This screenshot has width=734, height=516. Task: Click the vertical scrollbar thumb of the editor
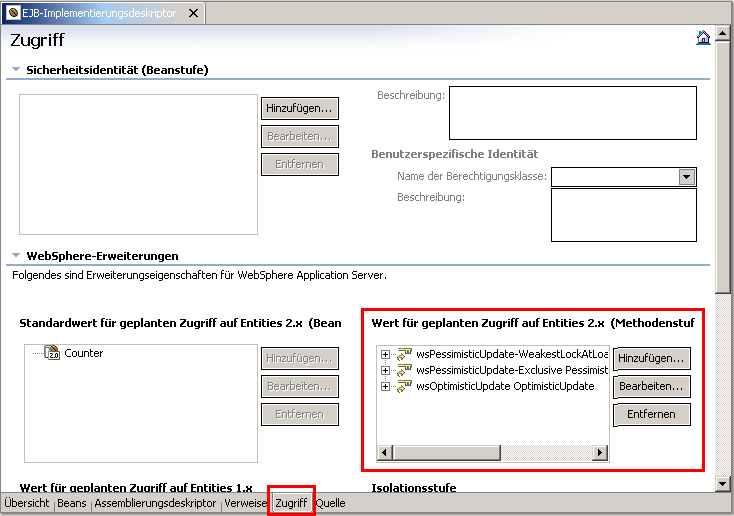(x=722, y=167)
